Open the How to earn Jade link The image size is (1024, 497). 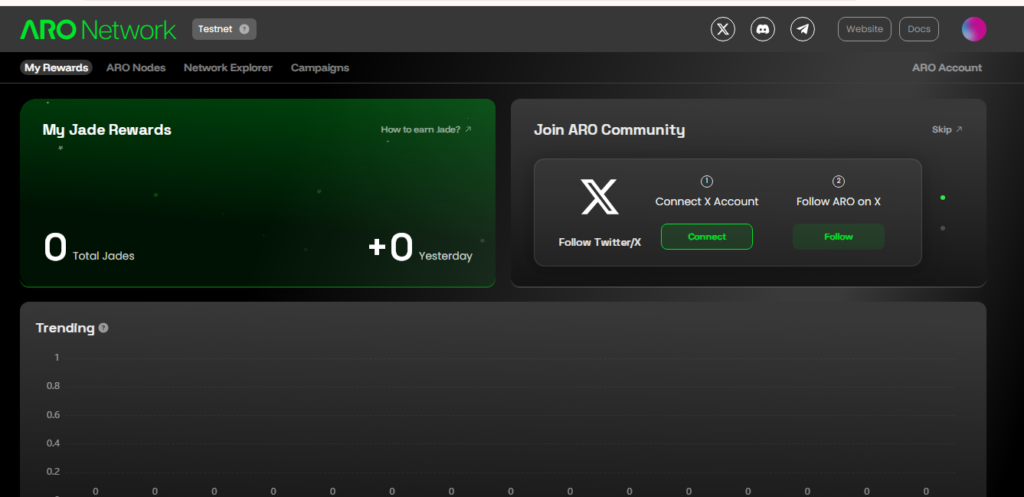(426, 129)
